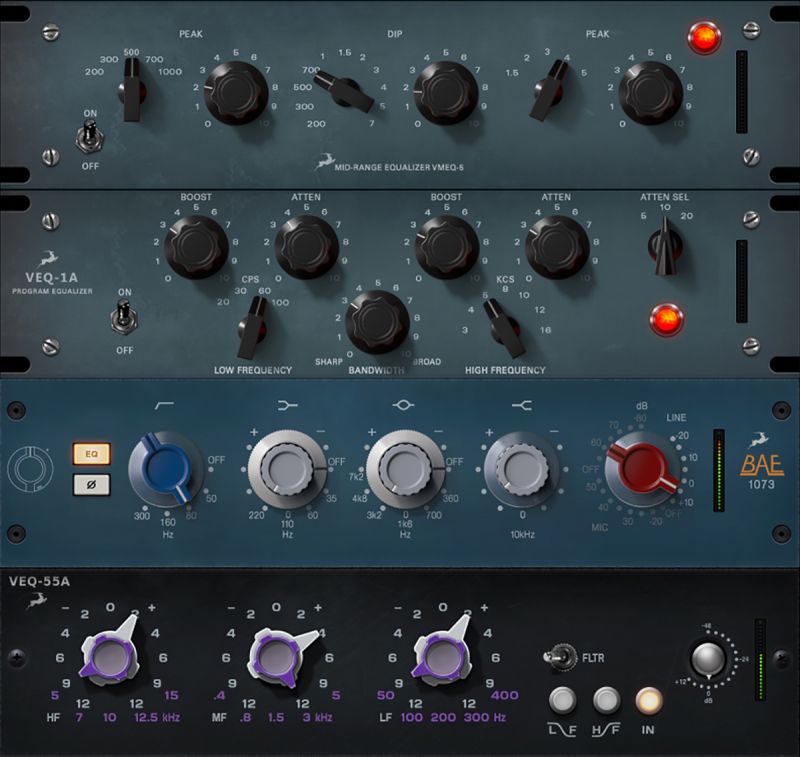Select the 400 LF frequency label
Image resolution: width=800 pixels, height=757 pixels.
pos(505,695)
